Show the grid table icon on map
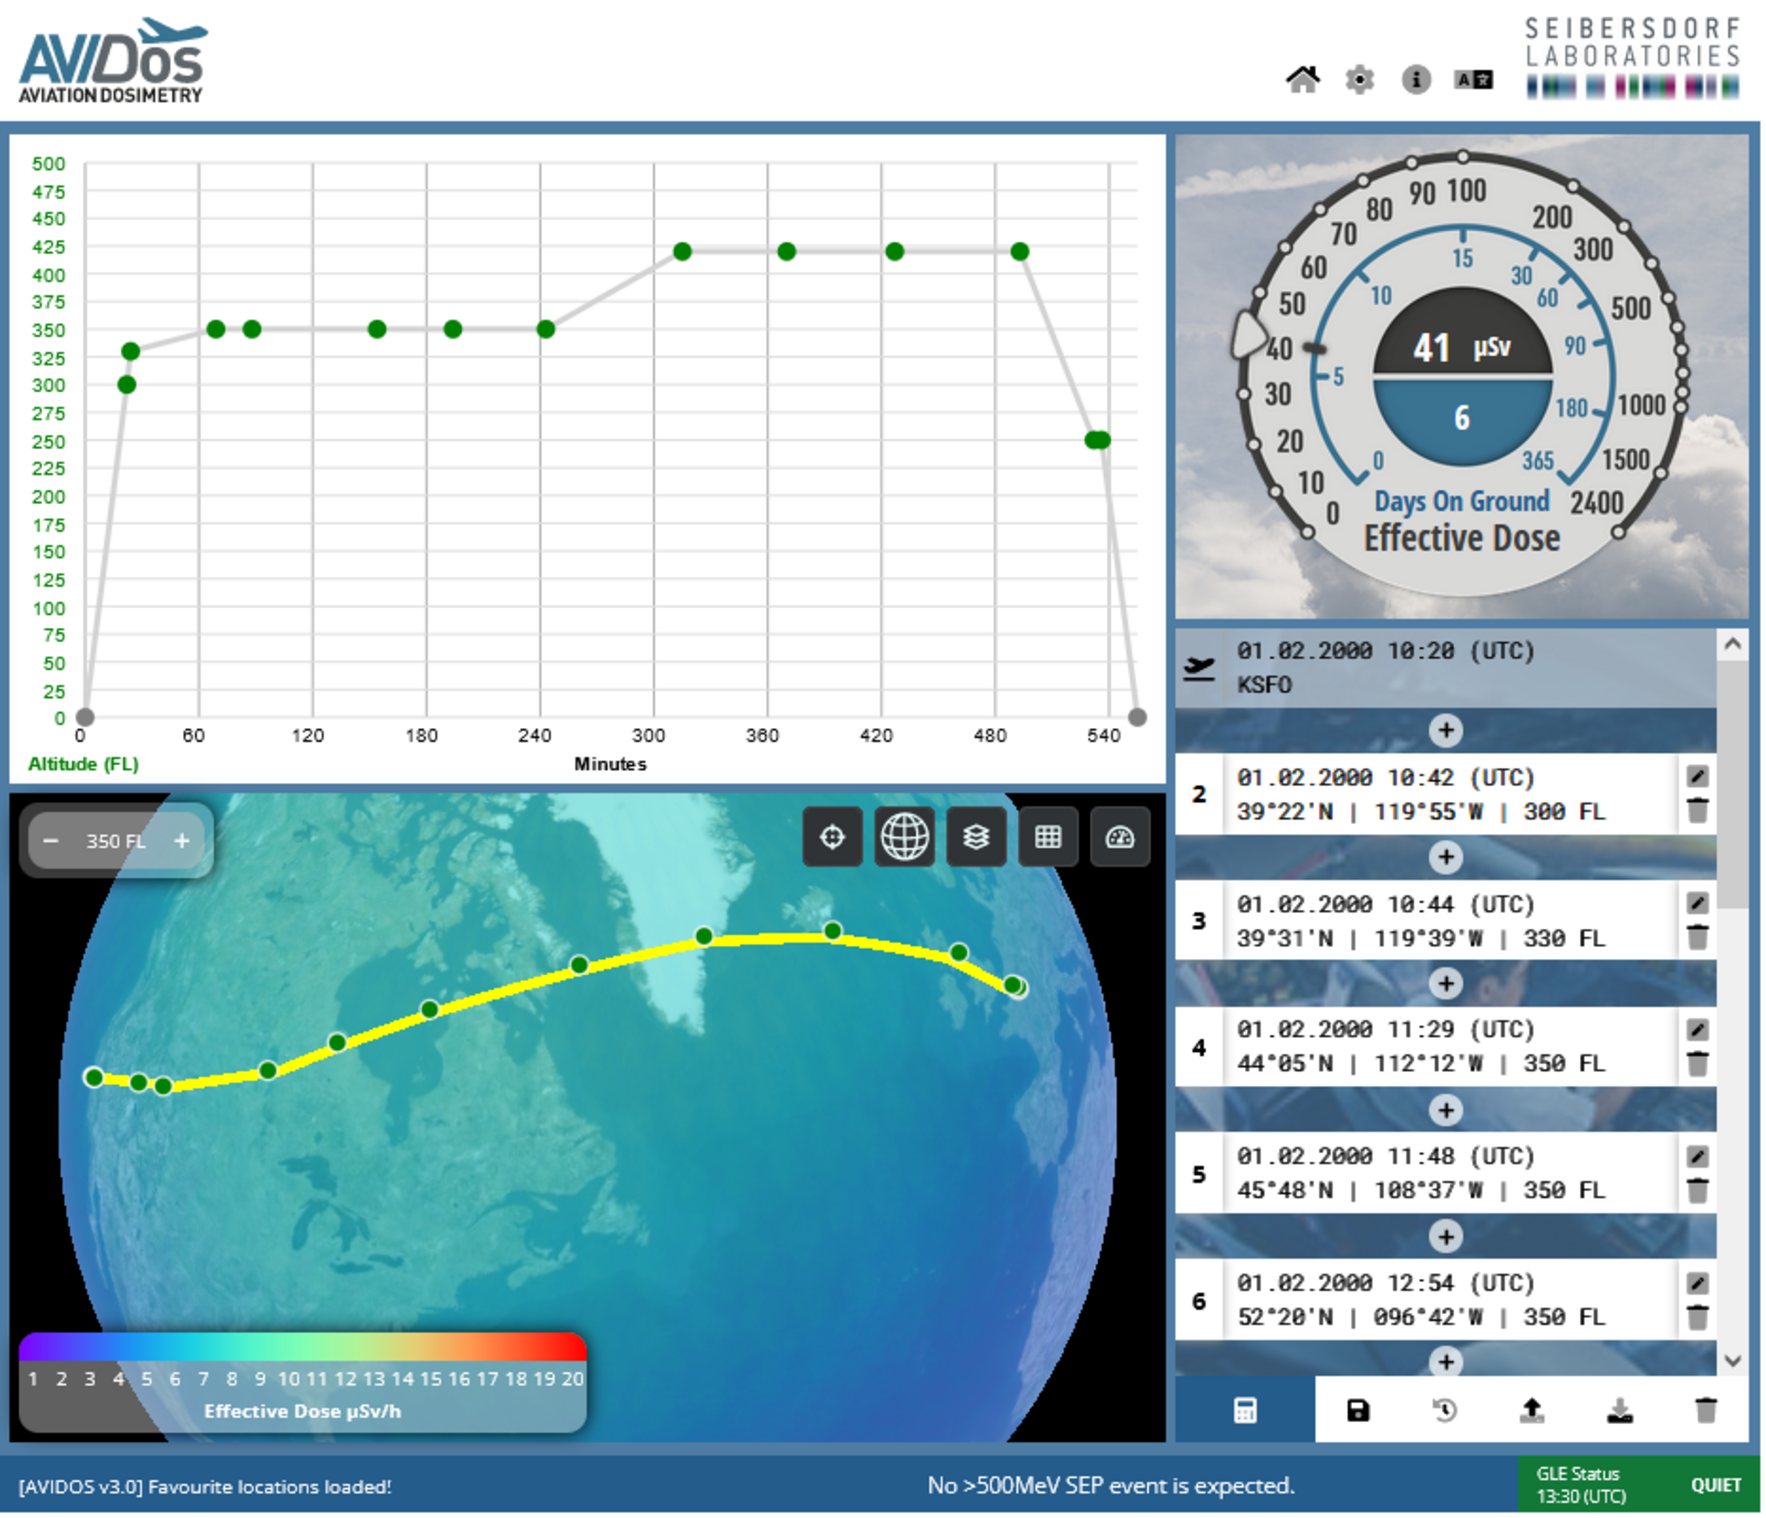This screenshot has height=1518, width=1766. (1047, 836)
